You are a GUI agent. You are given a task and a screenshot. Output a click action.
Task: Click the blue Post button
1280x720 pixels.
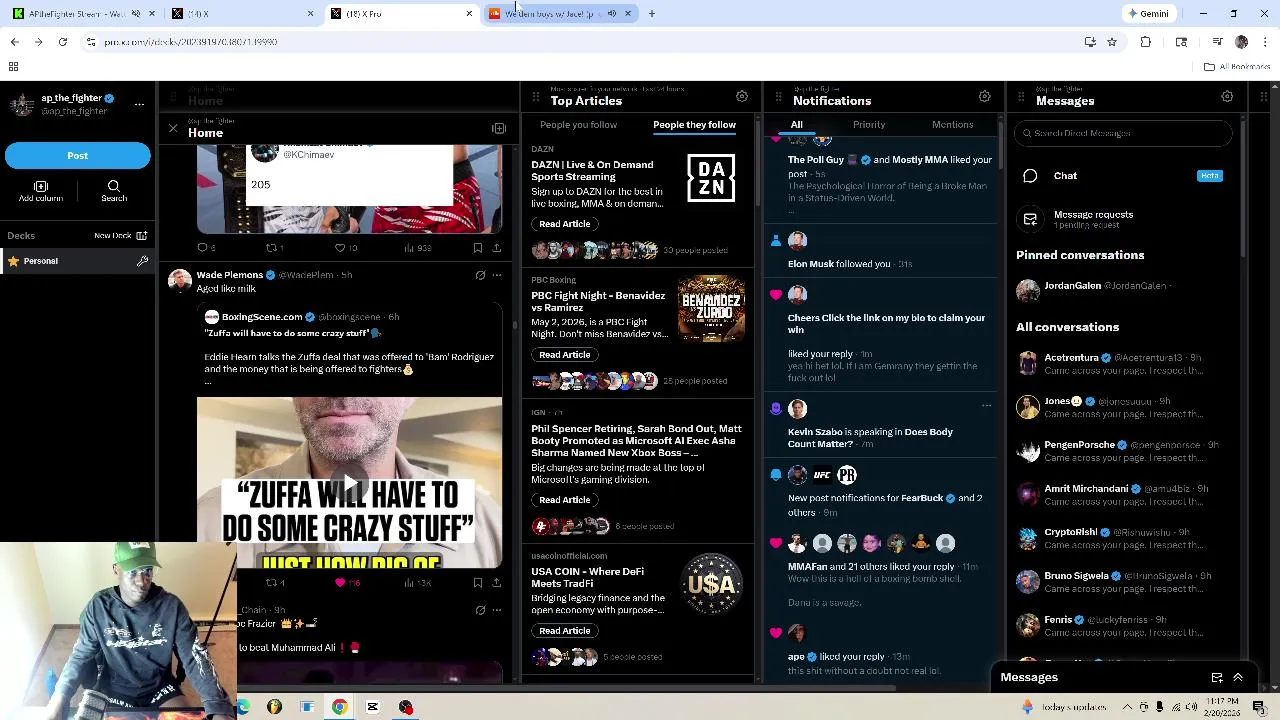click(77, 155)
